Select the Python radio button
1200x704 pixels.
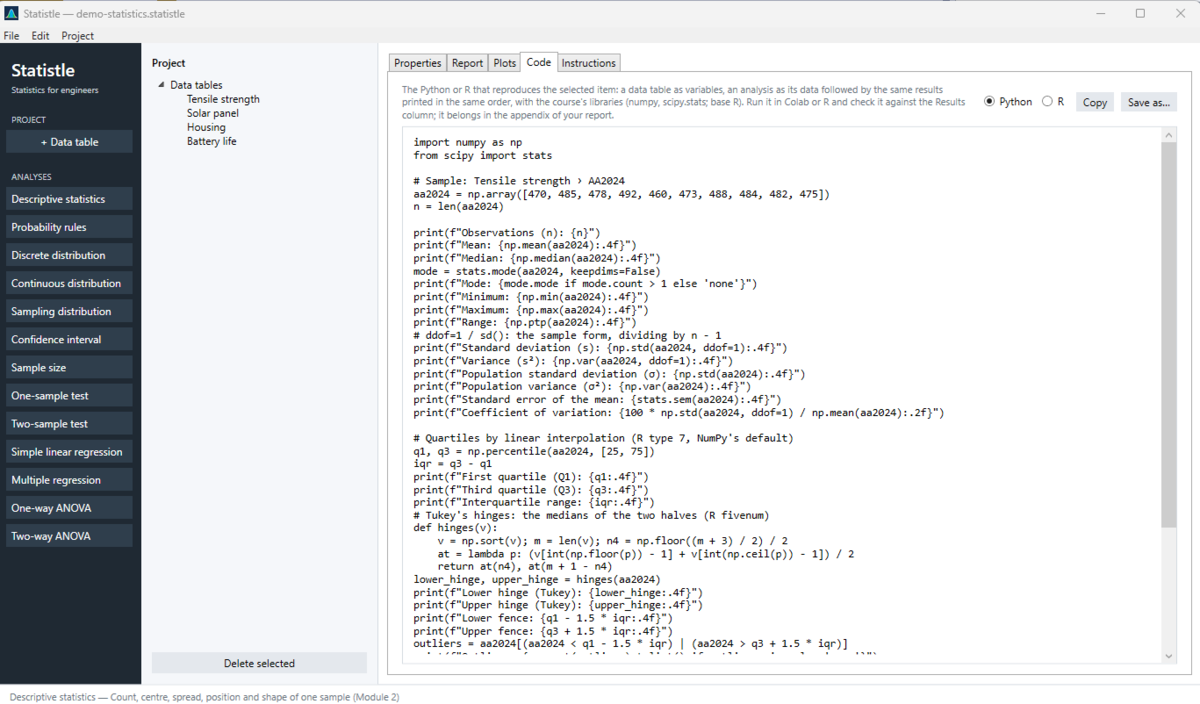pyautogui.click(x=1008, y=102)
